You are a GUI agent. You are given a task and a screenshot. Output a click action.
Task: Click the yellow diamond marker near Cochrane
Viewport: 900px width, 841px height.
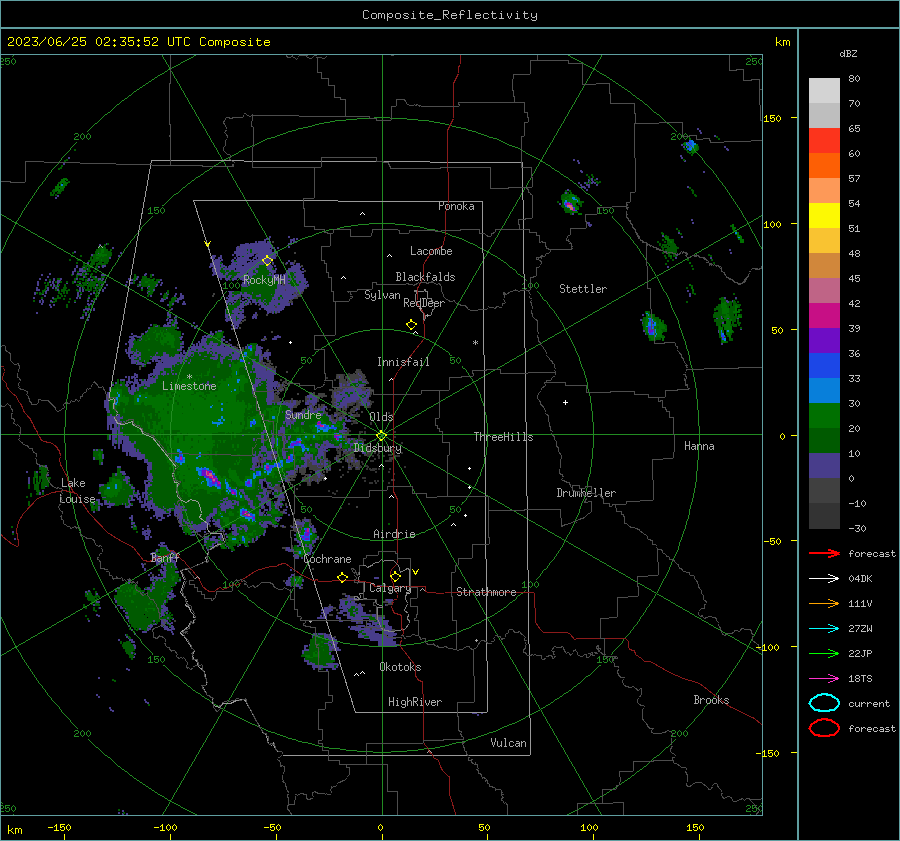pyautogui.click(x=342, y=577)
